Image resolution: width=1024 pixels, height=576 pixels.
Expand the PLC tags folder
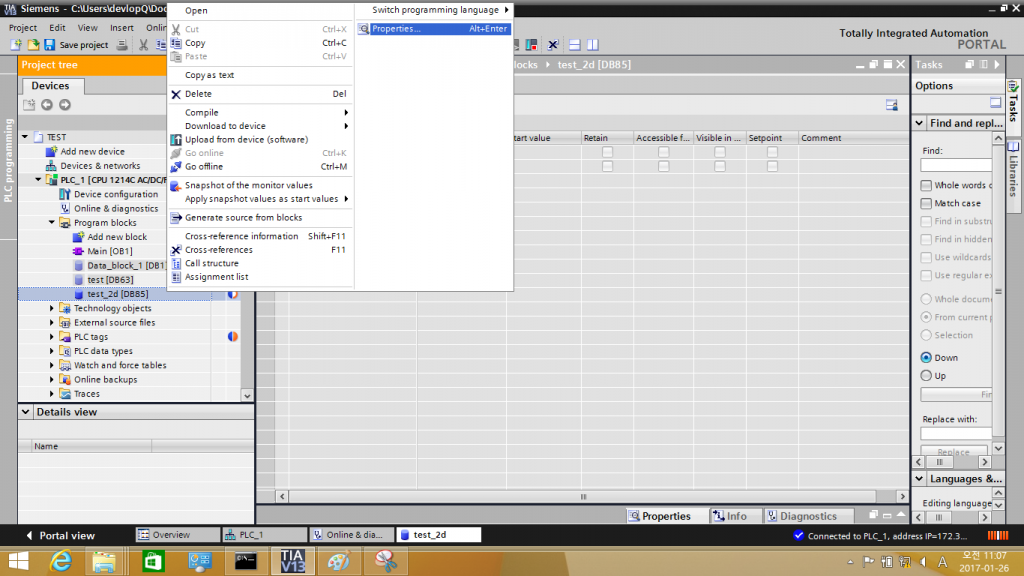click(52, 337)
